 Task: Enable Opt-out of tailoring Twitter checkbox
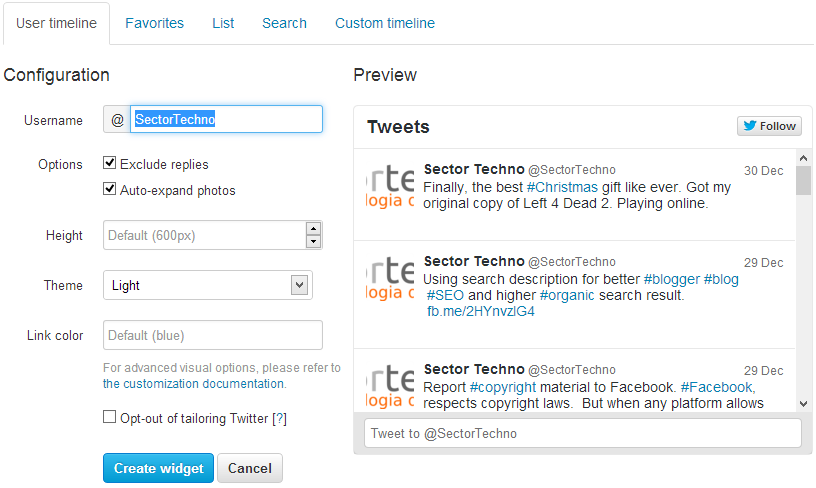coord(109,417)
